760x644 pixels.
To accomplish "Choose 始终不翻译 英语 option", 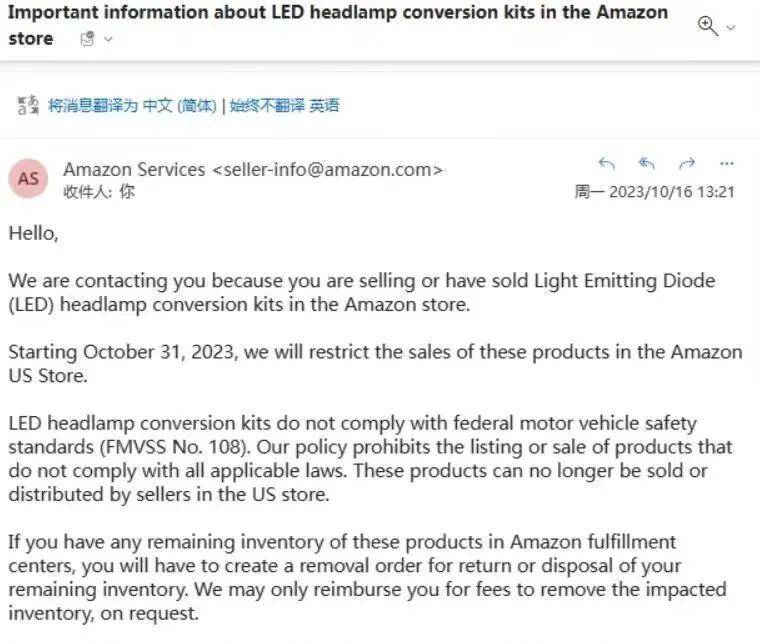I will (285, 105).
